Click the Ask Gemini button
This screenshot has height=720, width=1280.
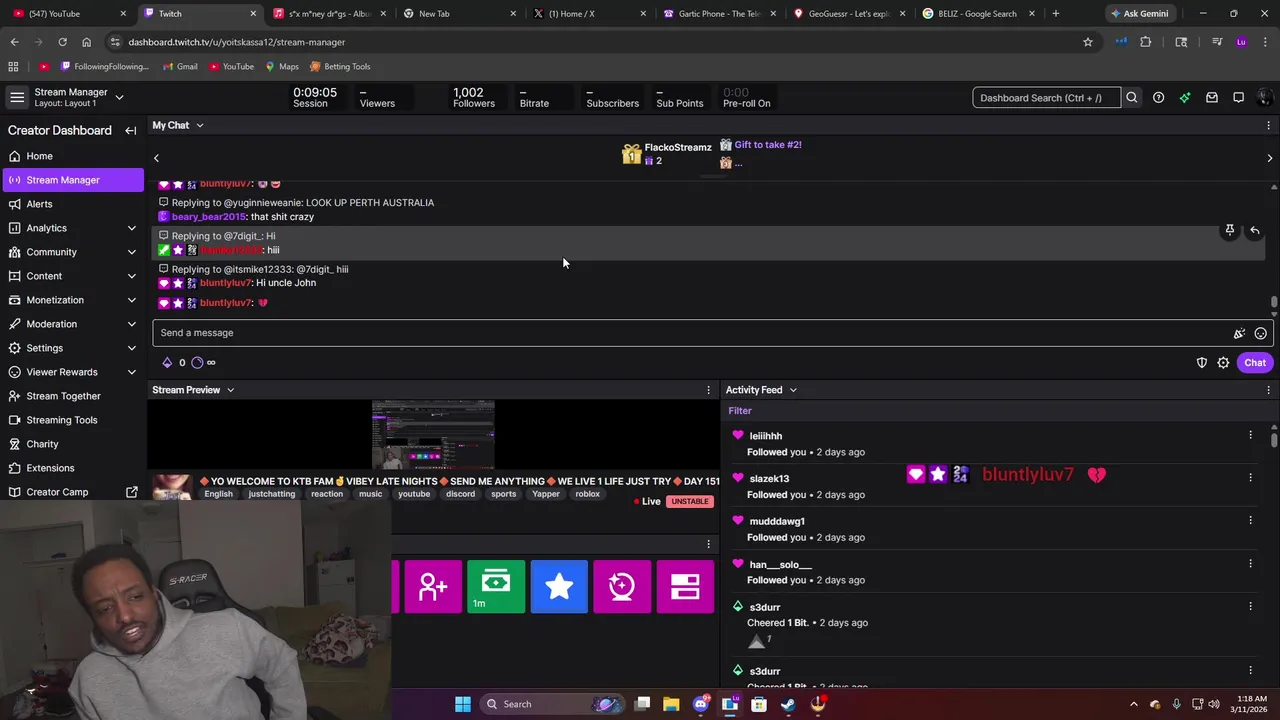coord(1139,13)
